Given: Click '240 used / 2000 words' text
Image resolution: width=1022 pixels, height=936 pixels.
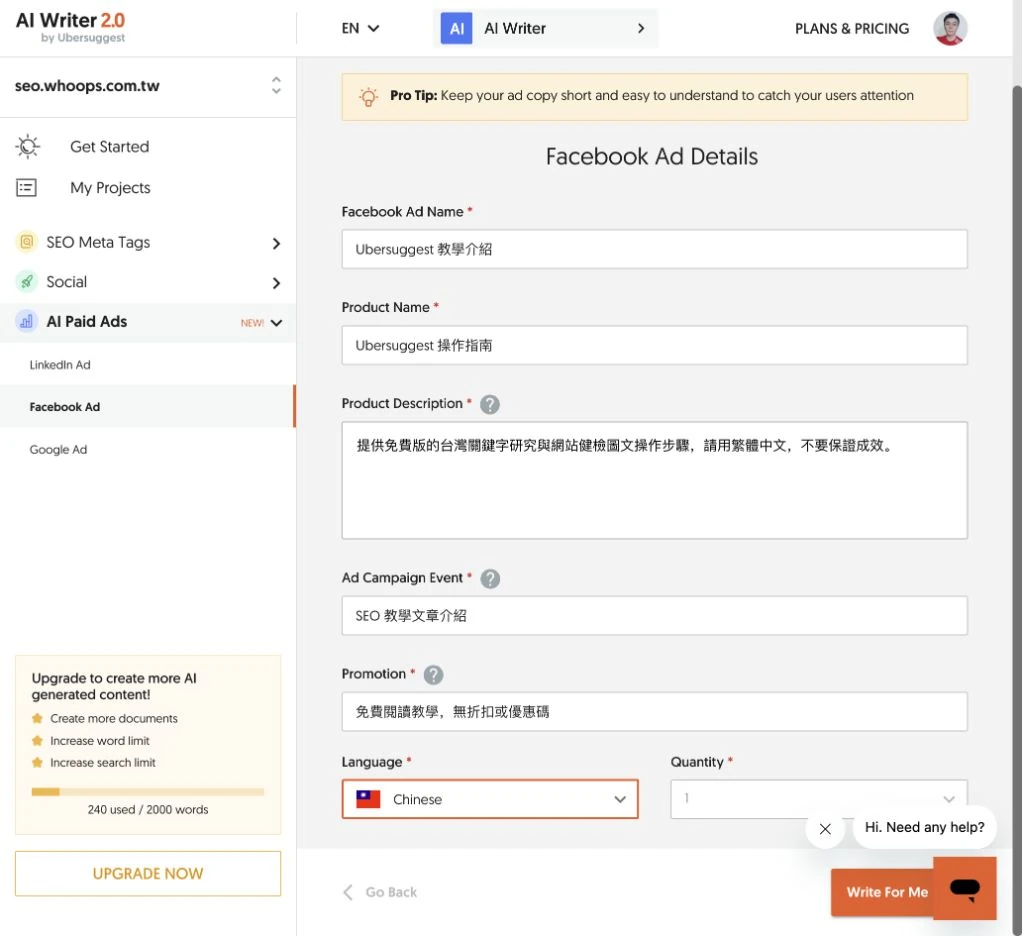Looking at the screenshot, I should pyautogui.click(x=148, y=810).
